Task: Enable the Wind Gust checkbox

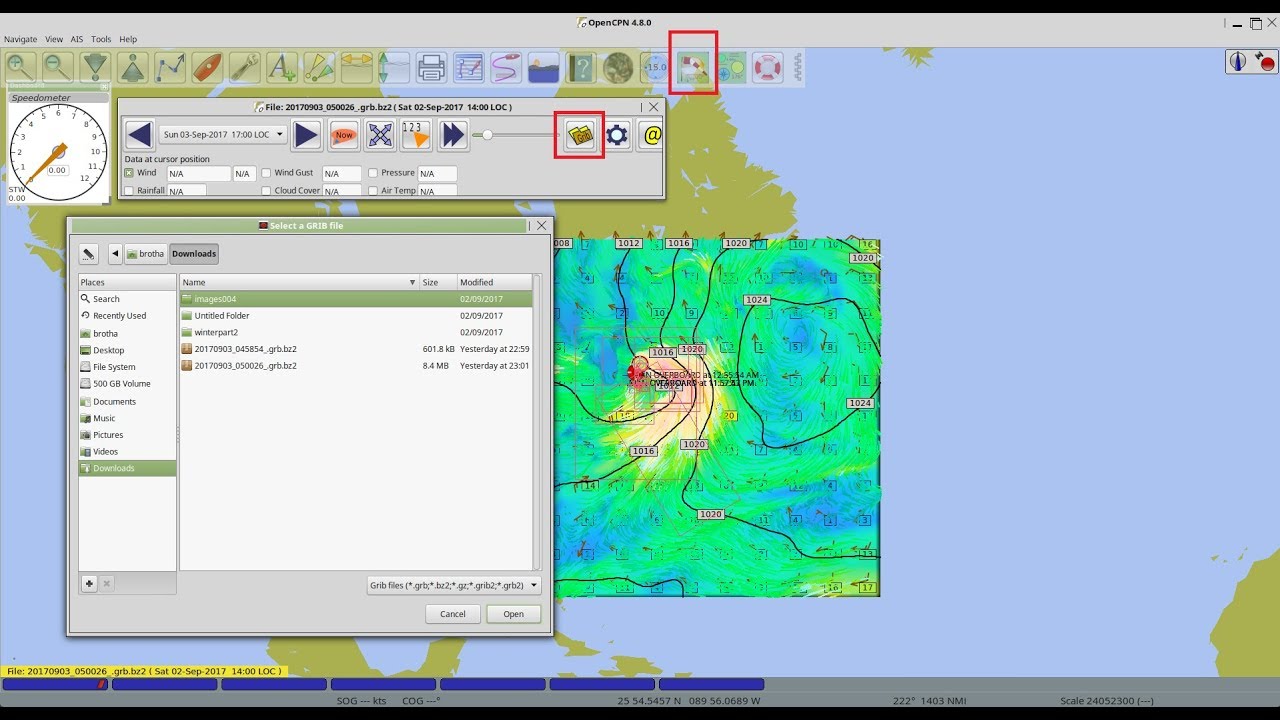Action: tap(266, 173)
